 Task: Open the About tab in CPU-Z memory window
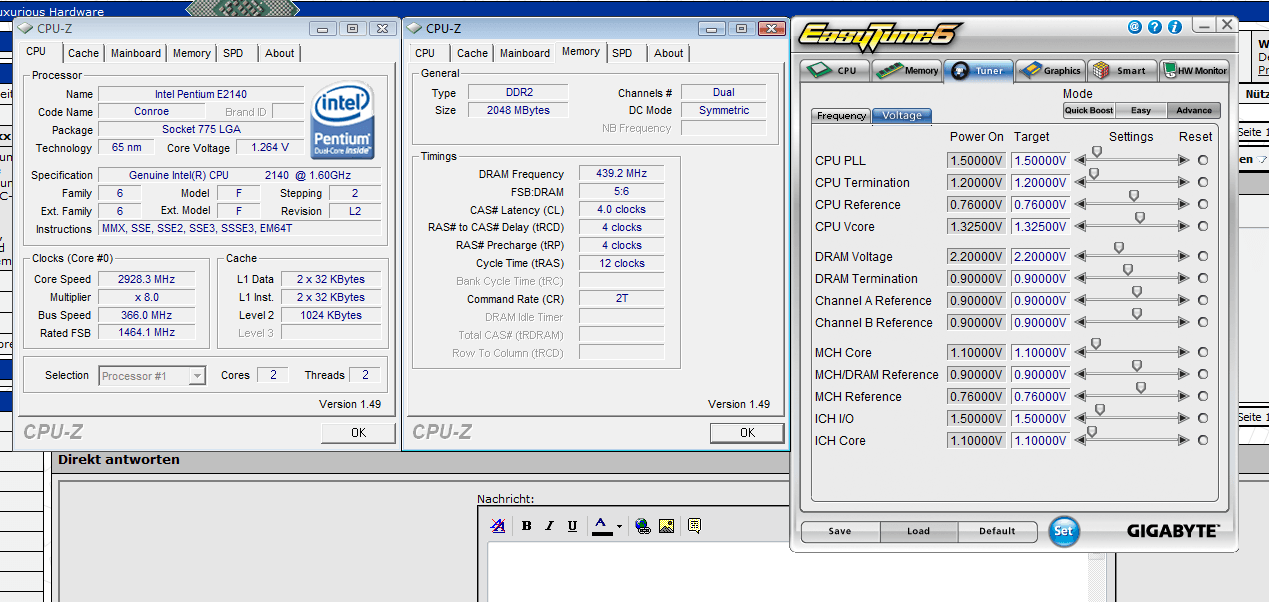(x=669, y=53)
